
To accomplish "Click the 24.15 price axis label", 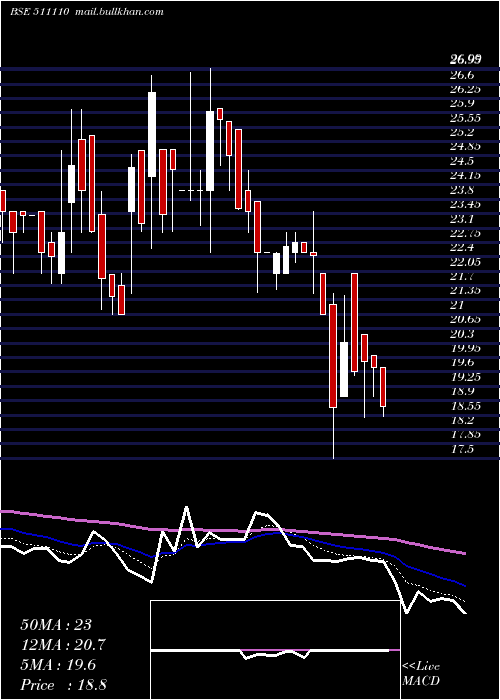I will tap(465, 175).
